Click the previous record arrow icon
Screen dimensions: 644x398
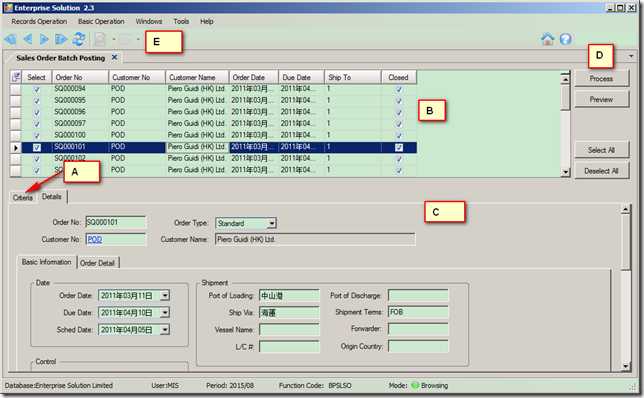(x=28, y=39)
